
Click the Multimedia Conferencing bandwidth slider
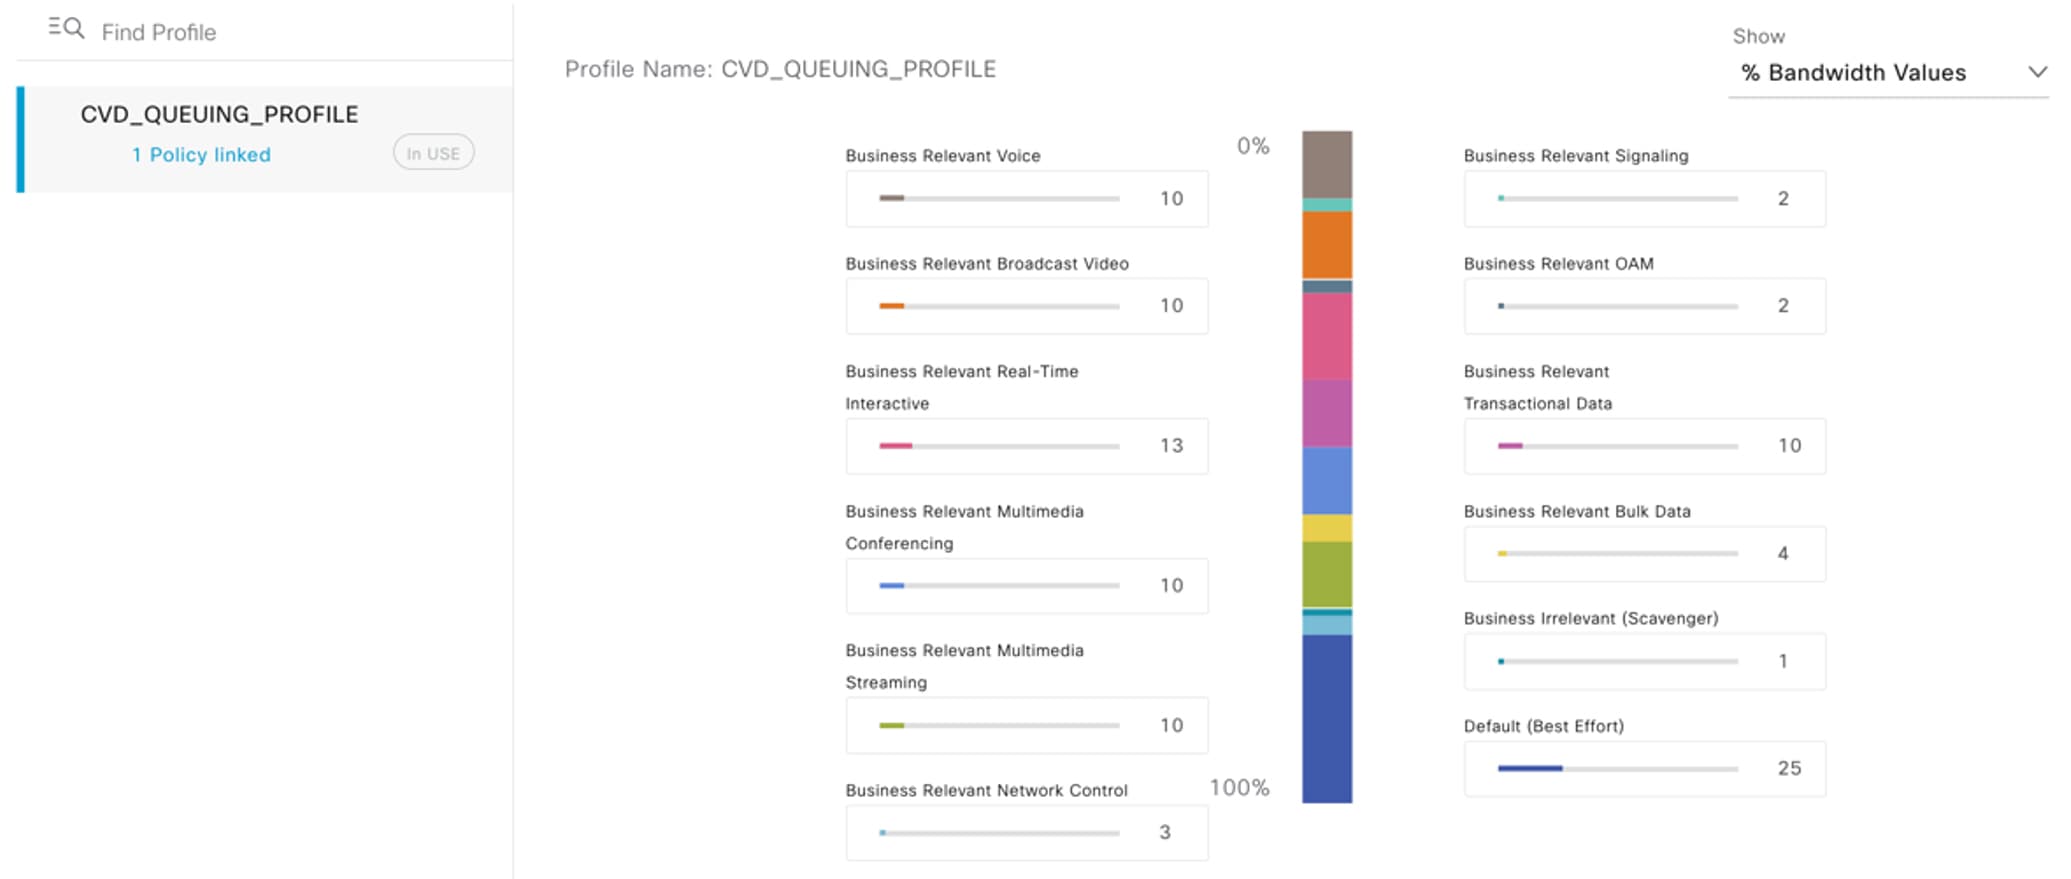click(999, 586)
